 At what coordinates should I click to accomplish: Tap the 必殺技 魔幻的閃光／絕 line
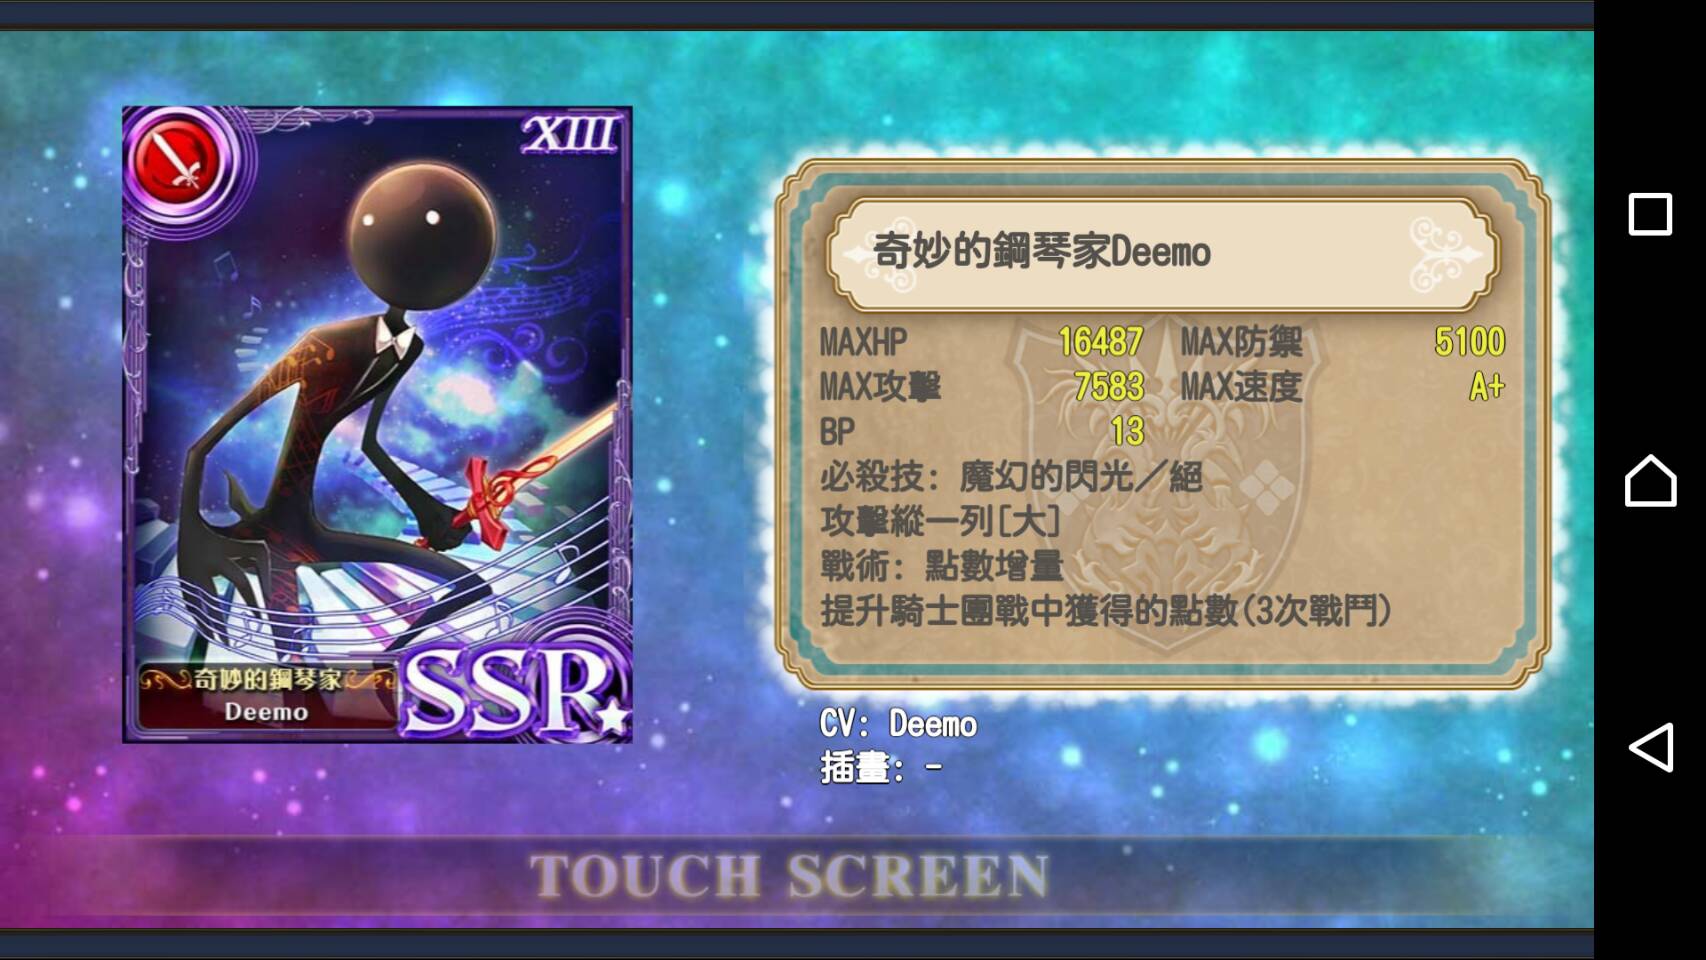[1011, 476]
